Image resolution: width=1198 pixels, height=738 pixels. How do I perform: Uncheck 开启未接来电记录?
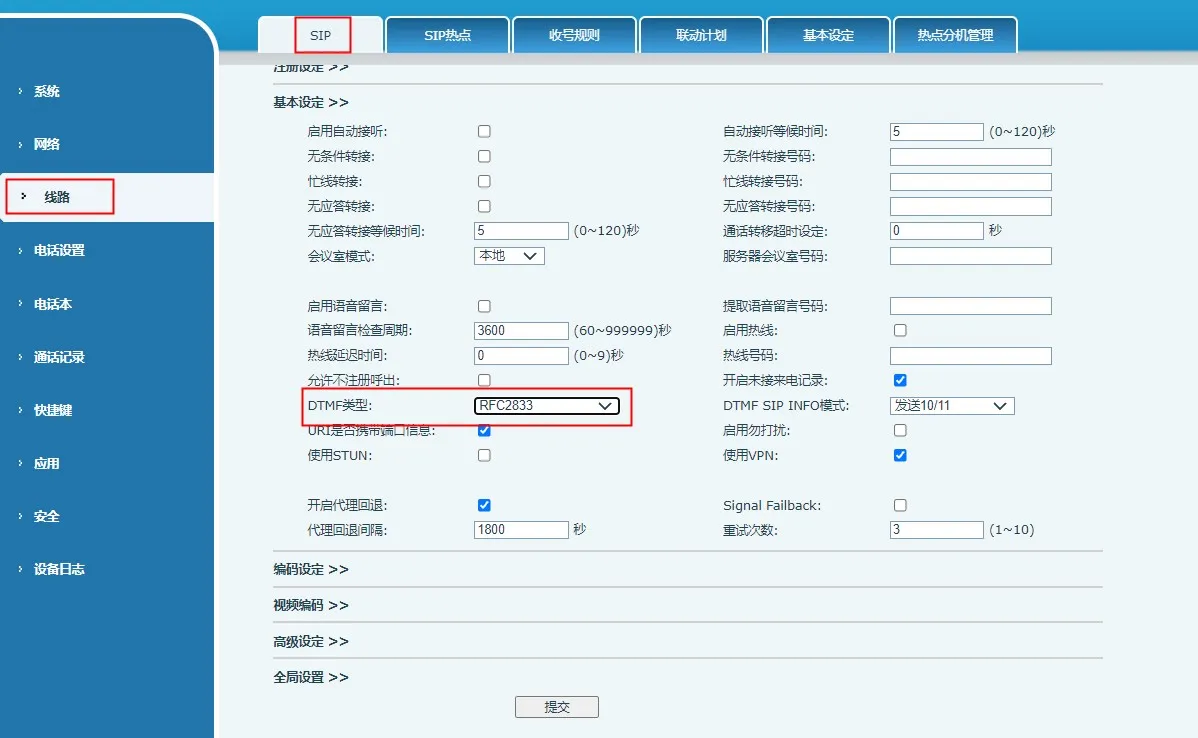click(x=900, y=379)
